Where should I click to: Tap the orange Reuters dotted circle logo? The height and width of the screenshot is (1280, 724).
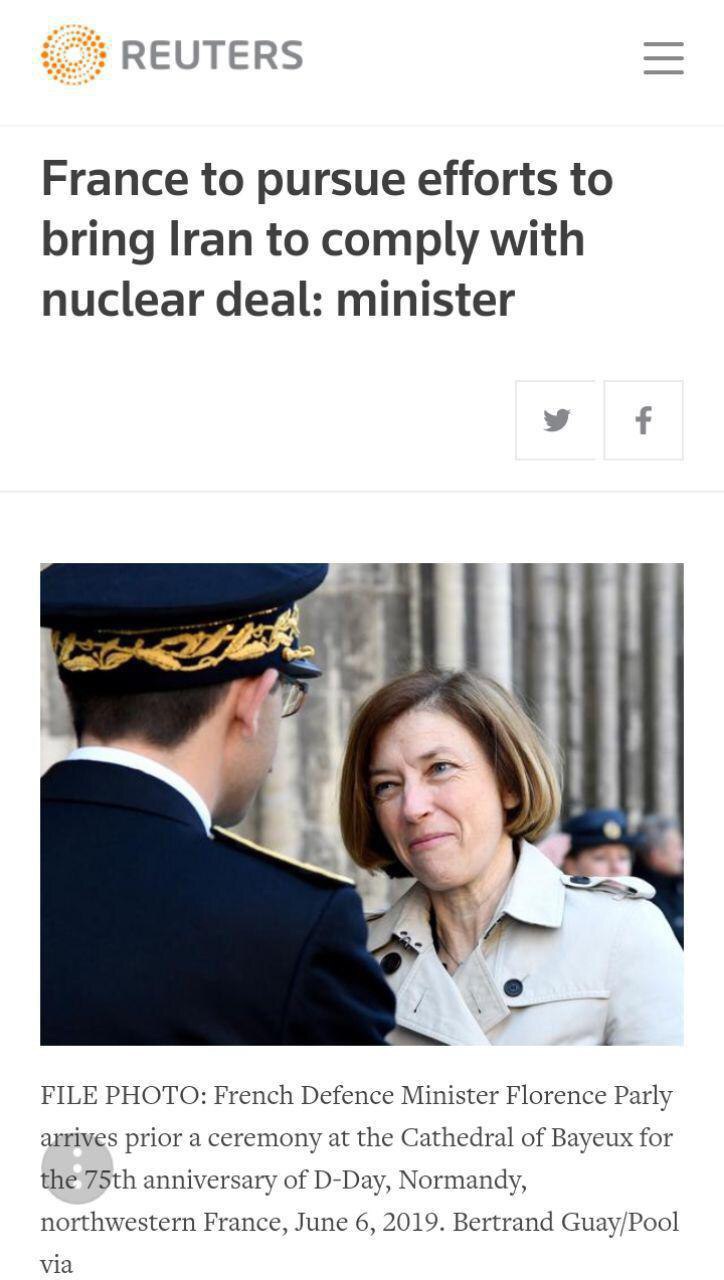(x=73, y=55)
